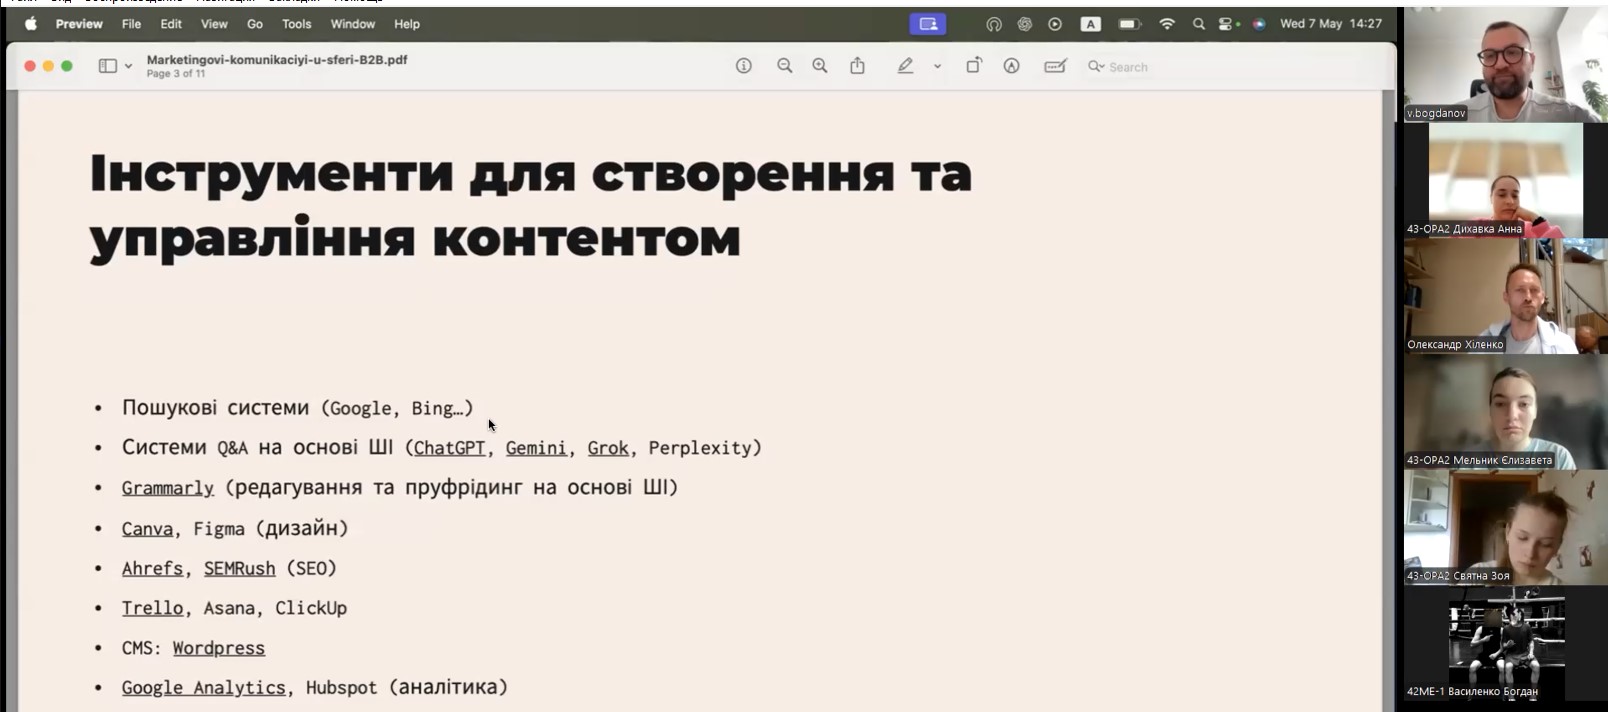
Task: Zoom in using the magnifier plus icon
Action: (820, 66)
